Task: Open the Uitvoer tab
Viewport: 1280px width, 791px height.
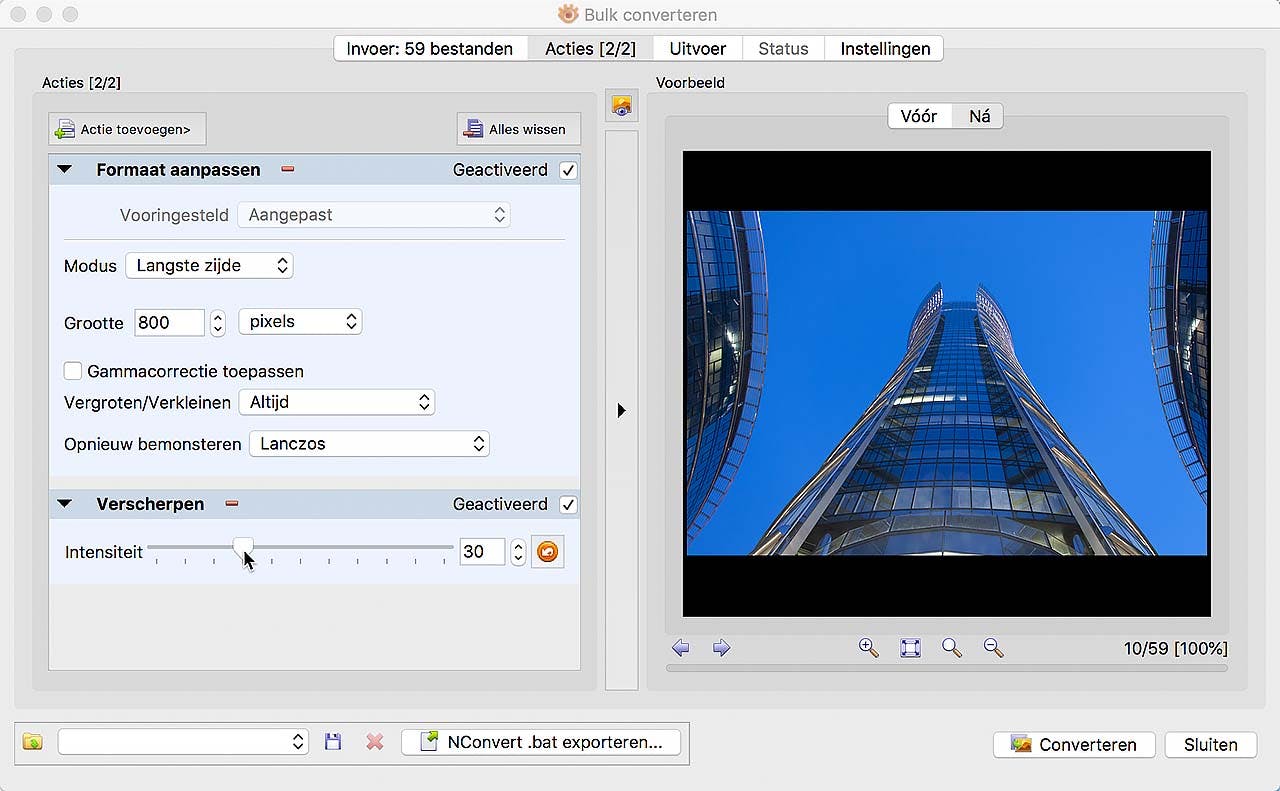Action: point(697,48)
